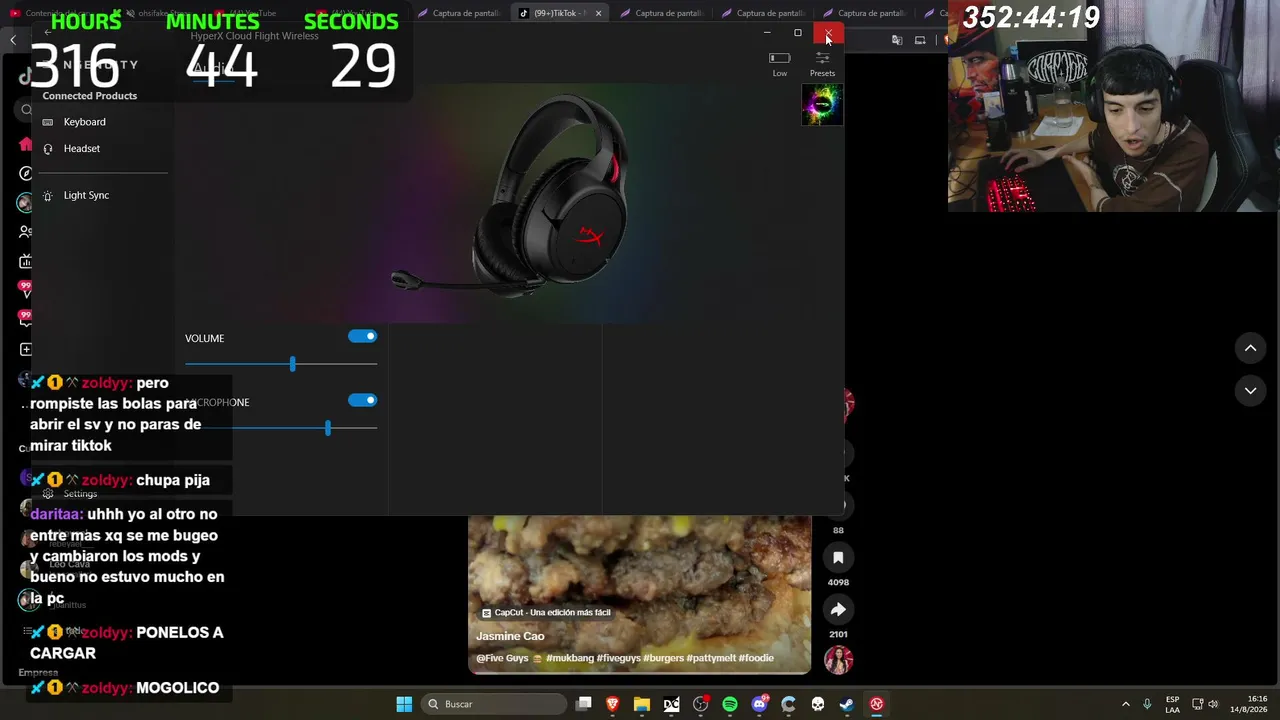This screenshot has width=1280, height=720.
Task: Click the Audio tab in NGENUITY
Action: pos(213,68)
